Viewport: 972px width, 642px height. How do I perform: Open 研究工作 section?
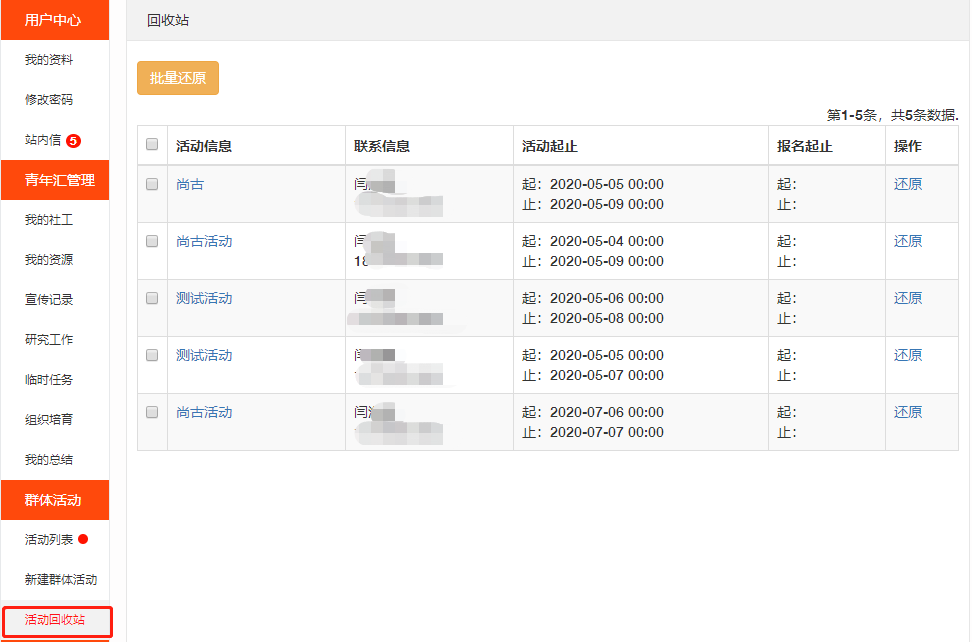[49, 340]
